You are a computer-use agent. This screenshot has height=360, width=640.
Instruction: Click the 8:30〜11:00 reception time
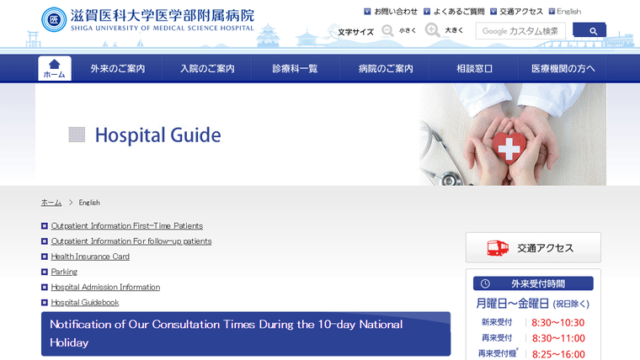558,338
